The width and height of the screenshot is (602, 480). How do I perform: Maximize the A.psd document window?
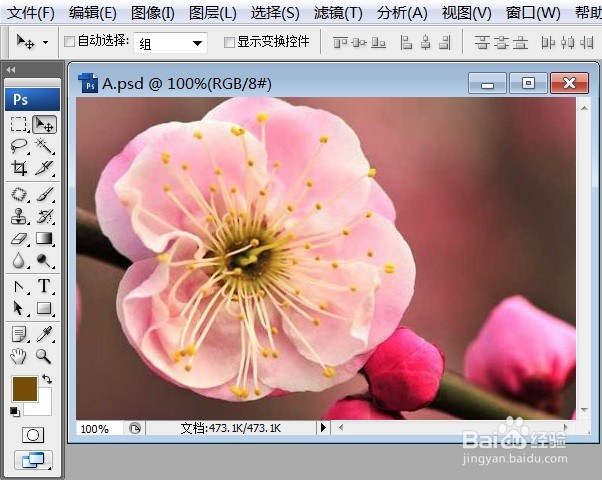528,83
